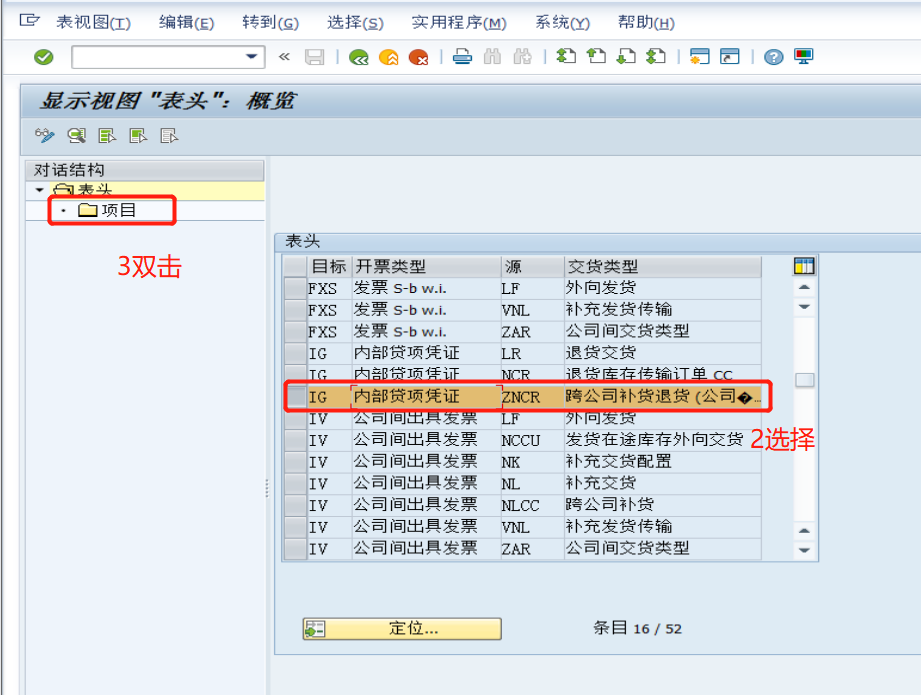Select row selector for IV ZAR row
The height and width of the screenshot is (695, 921).
[x=295, y=549]
